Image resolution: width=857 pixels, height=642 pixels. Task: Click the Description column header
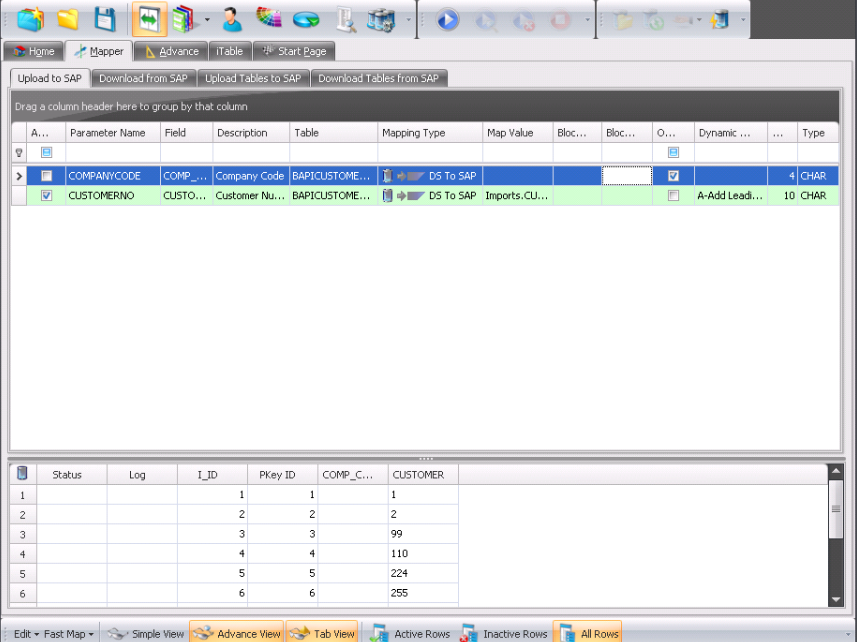[x=251, y=133]
